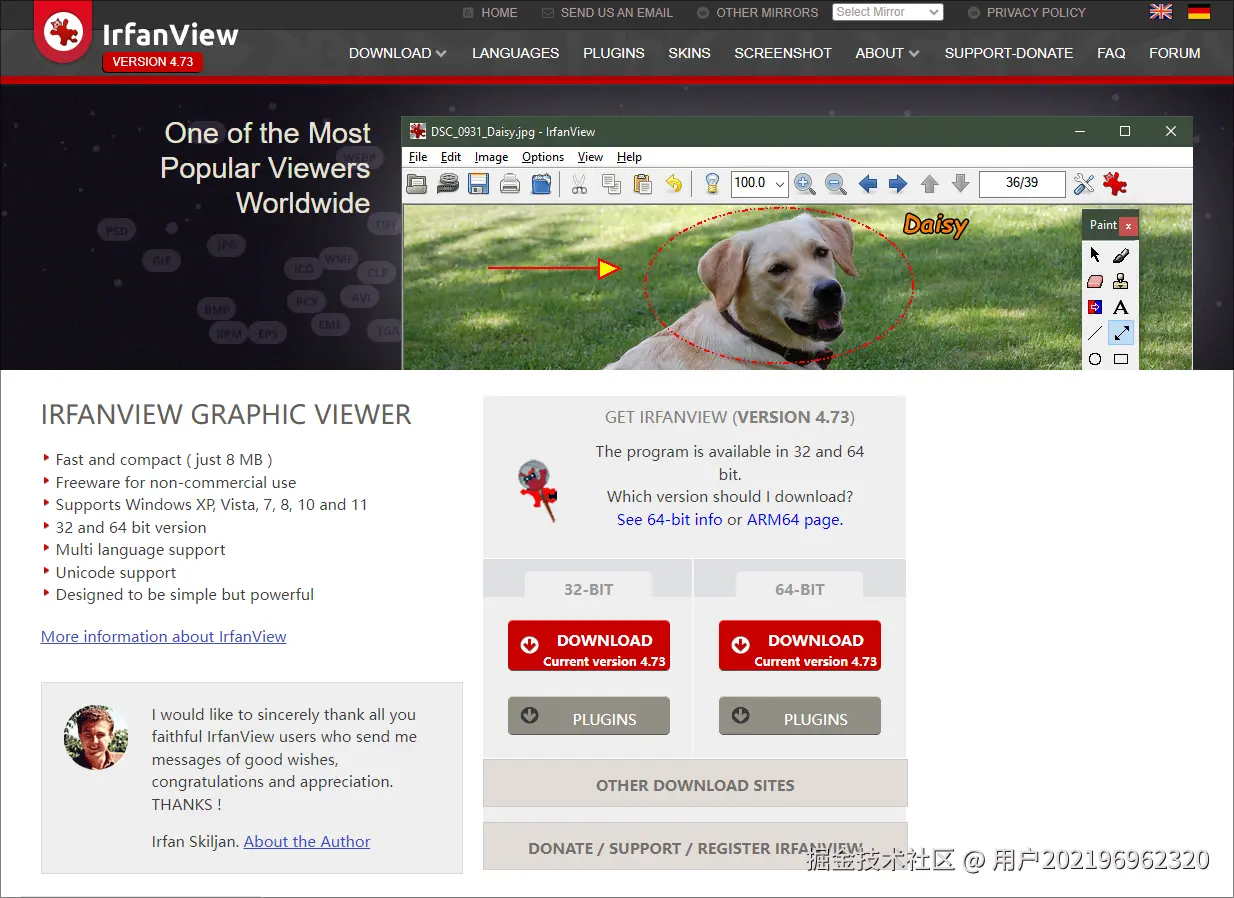Open the 'About the Author' link

click(307, 842)
